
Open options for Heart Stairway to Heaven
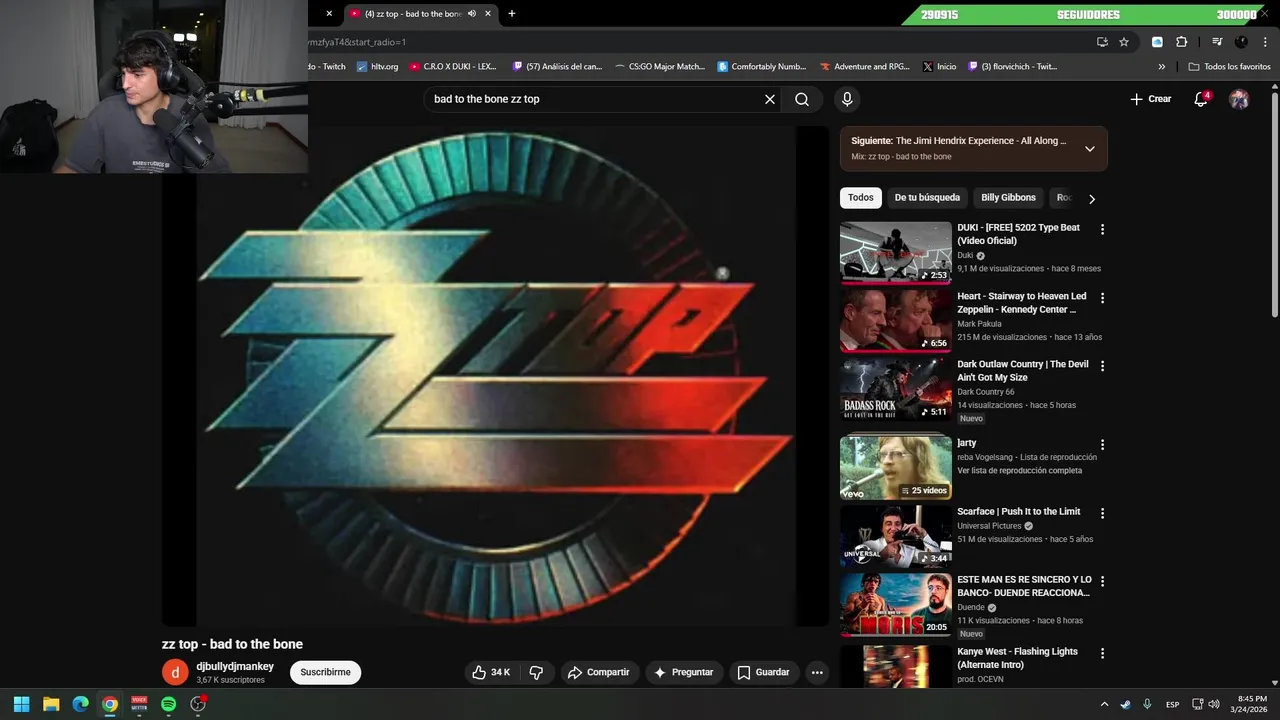pos(1102,298)
